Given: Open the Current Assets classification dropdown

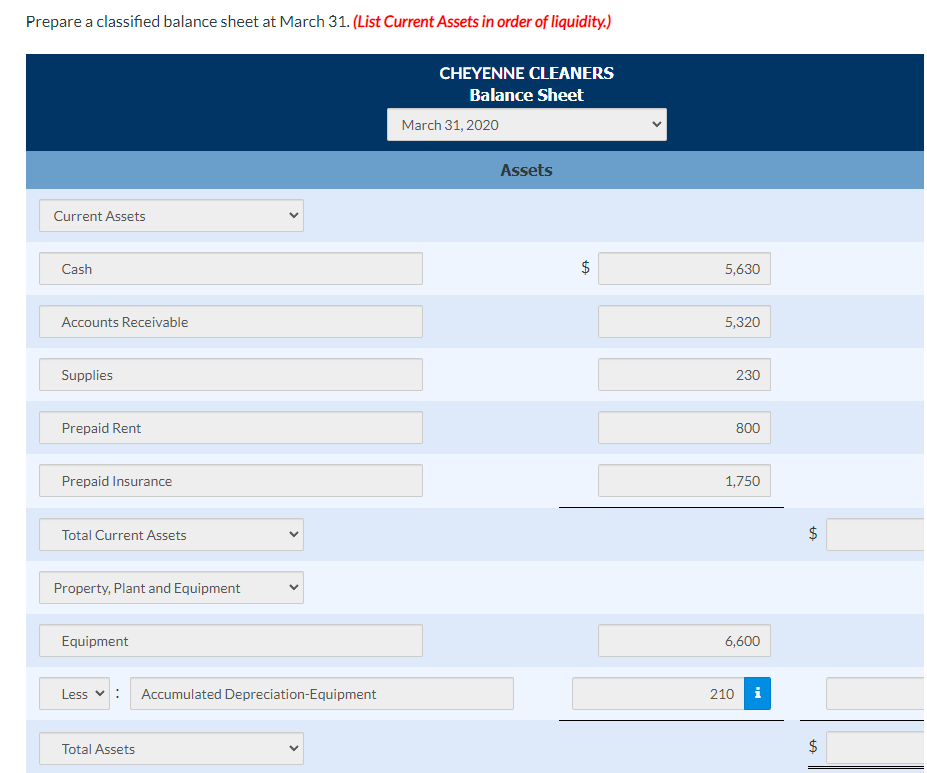Looking at the screenshot, I should point(170,215).
